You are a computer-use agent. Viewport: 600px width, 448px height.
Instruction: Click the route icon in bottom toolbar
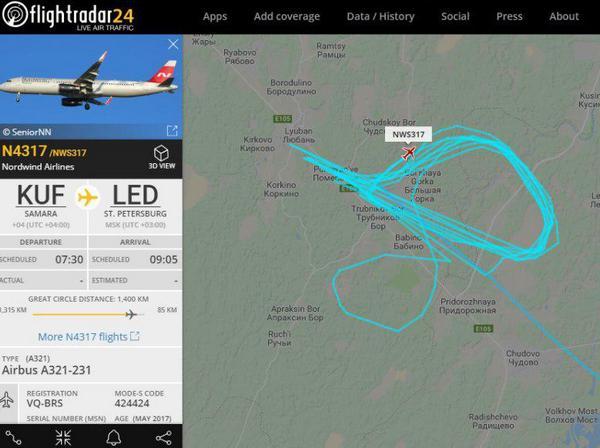click(13, 438)
